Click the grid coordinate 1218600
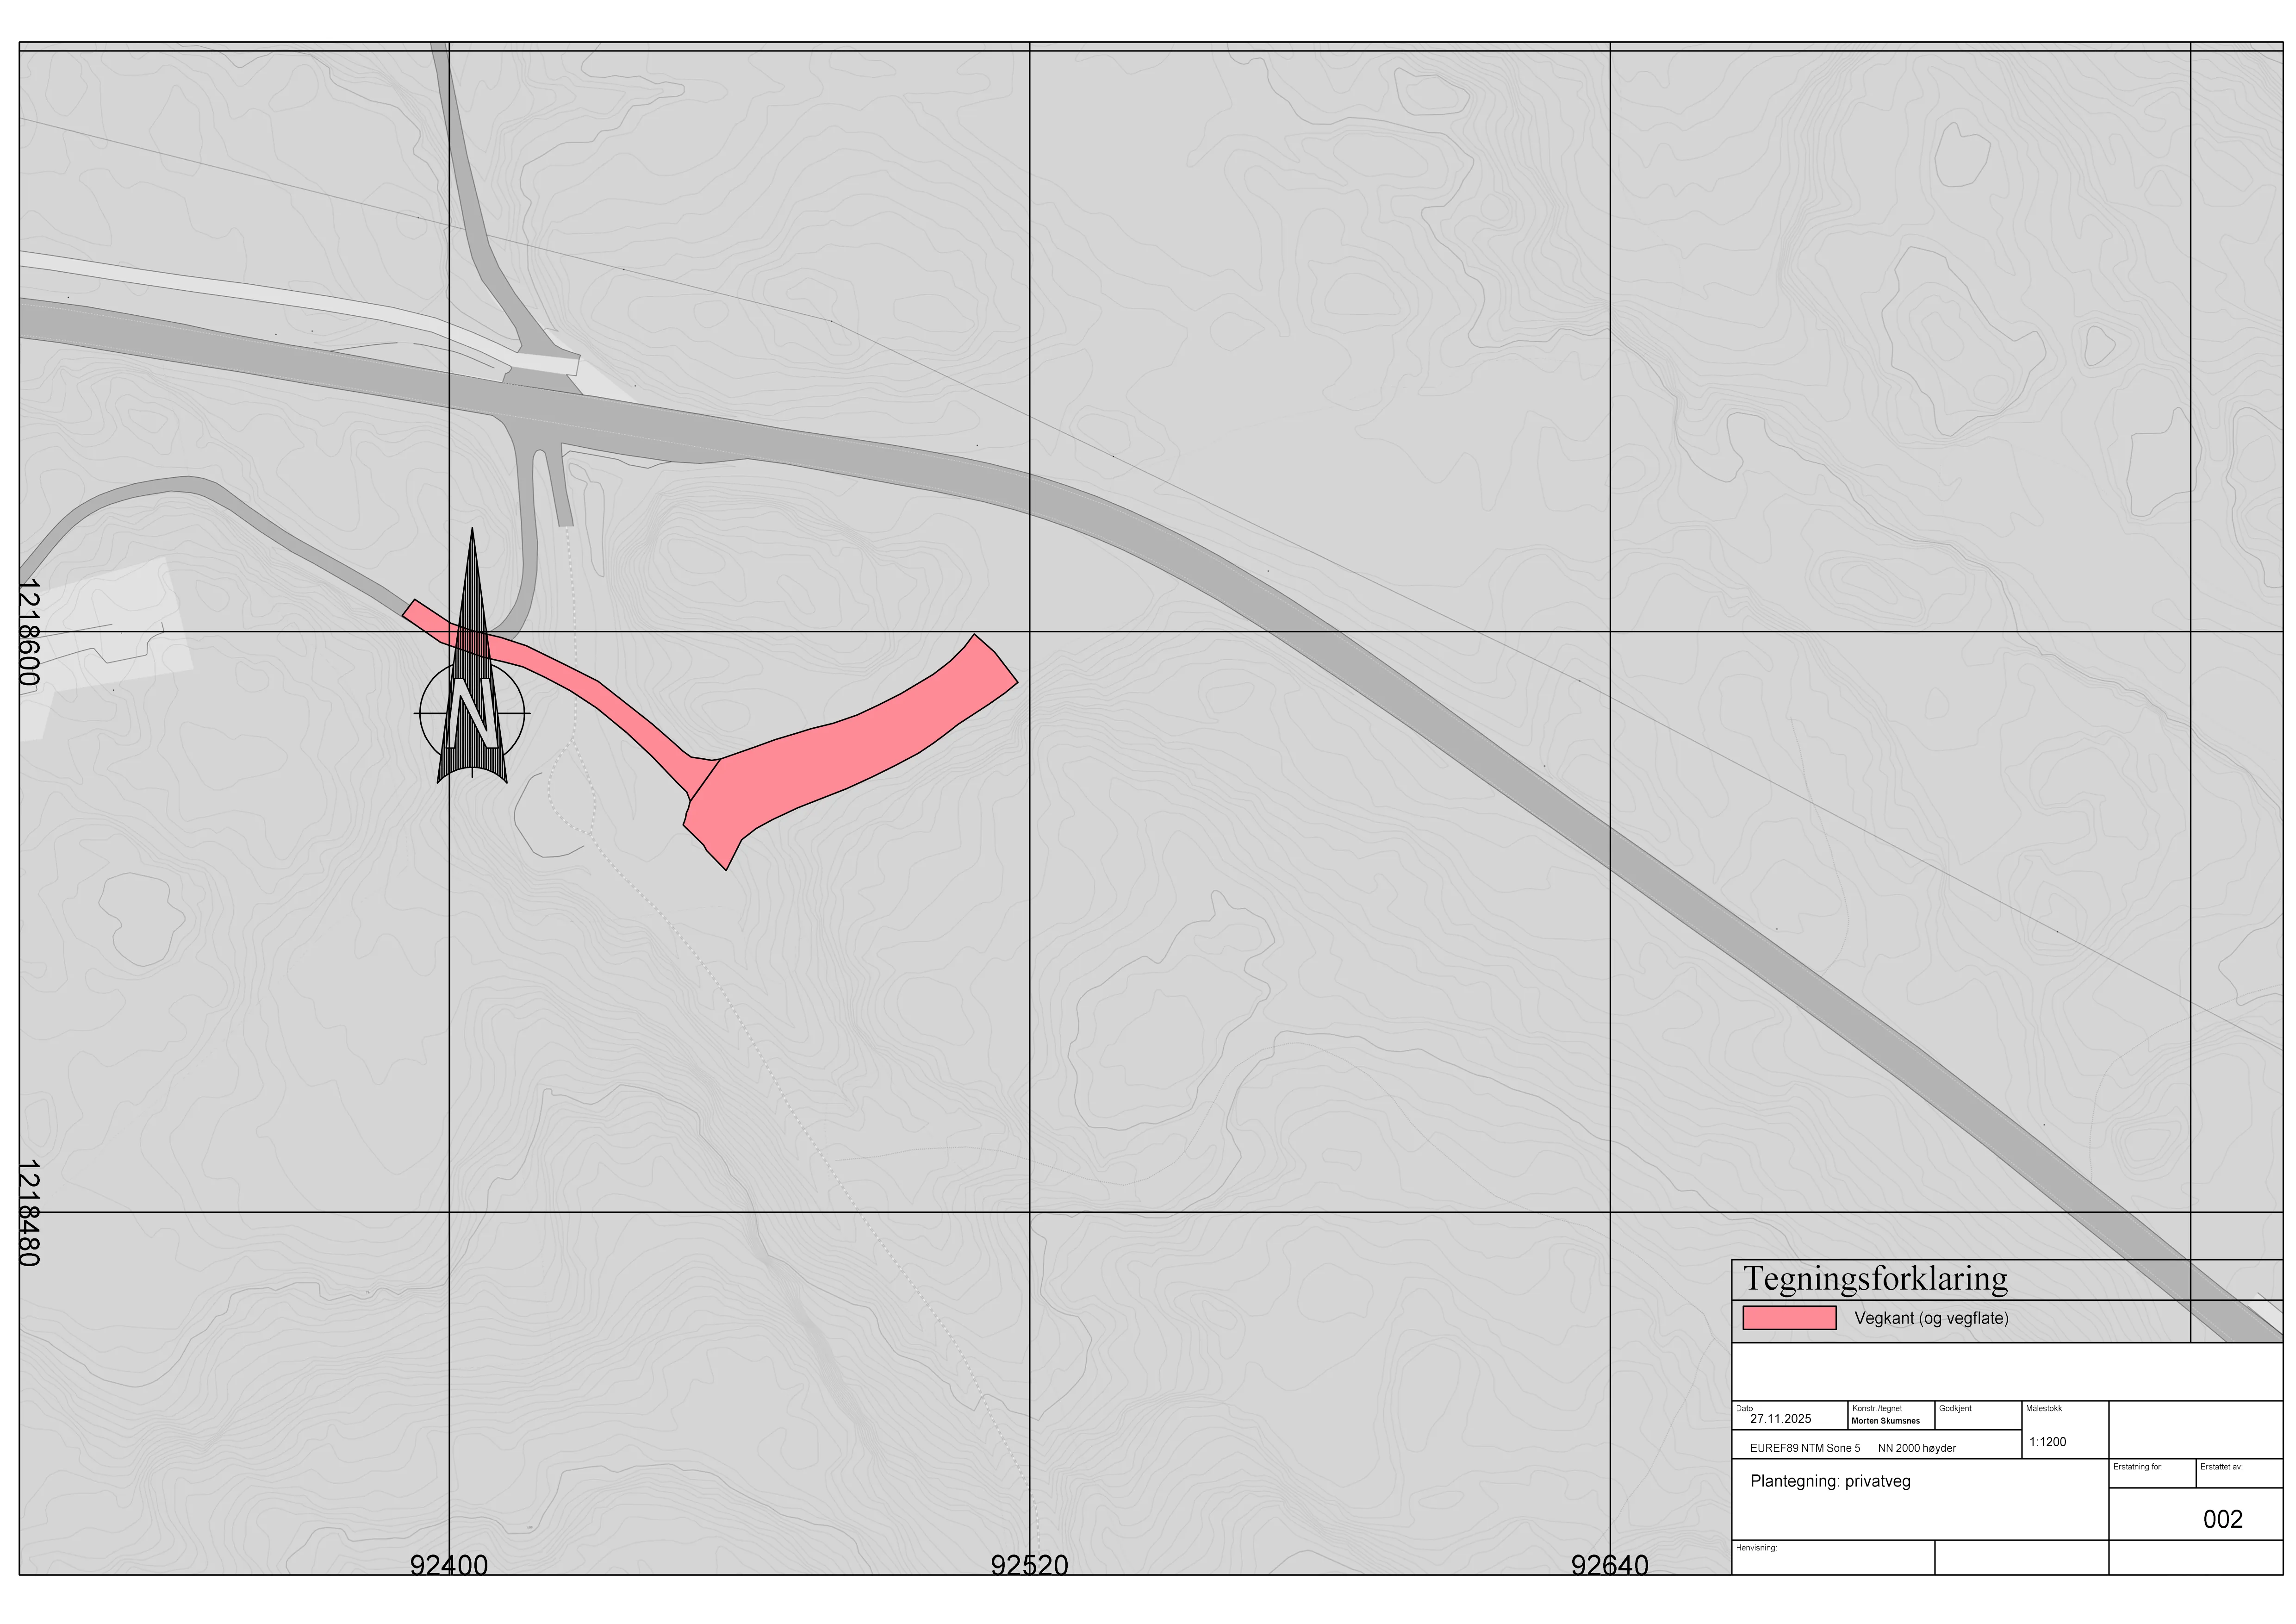Viewport: 2296px width, 1624px height. (x=29, y=632)
